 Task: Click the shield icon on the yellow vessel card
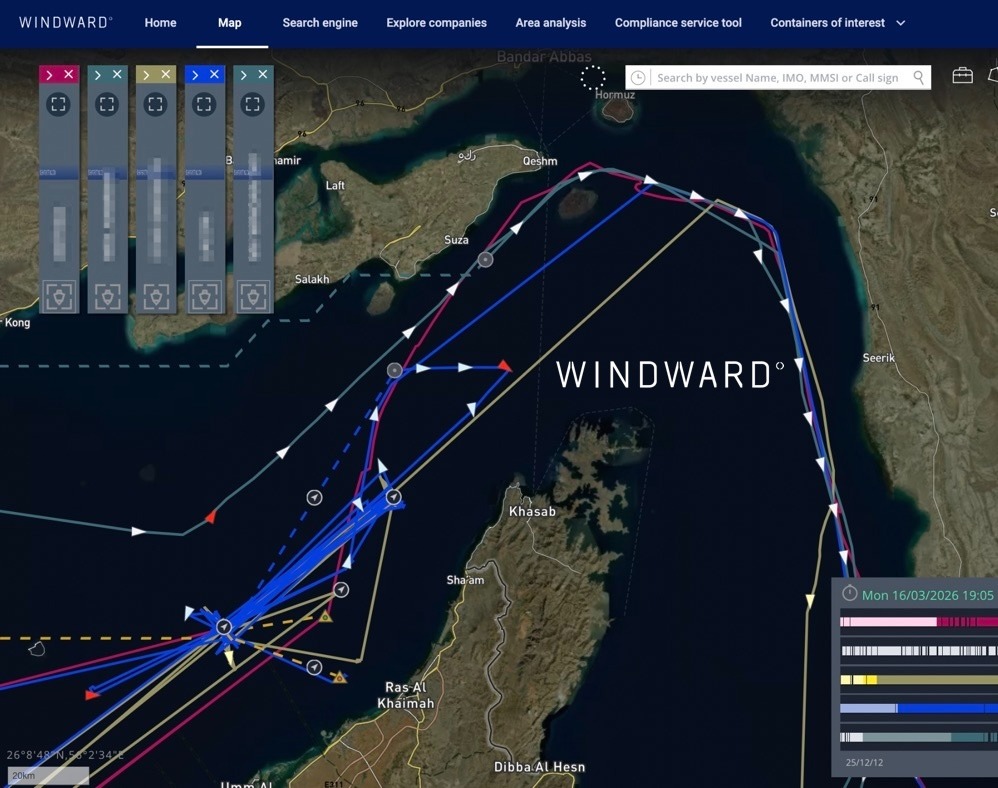pyautogui.click(x=156, y=296)
